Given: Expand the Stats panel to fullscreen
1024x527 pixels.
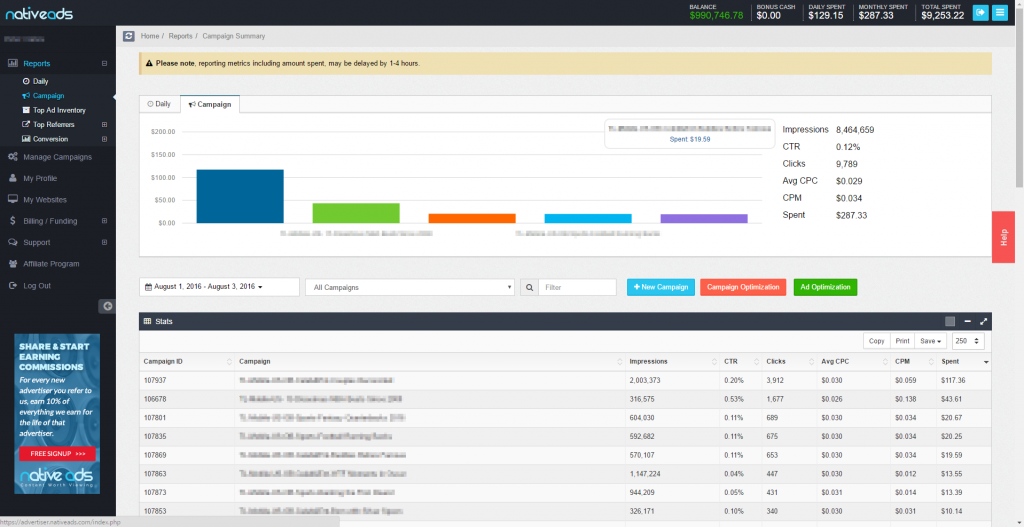Looking at the screenshot, I should coord(984,321).
